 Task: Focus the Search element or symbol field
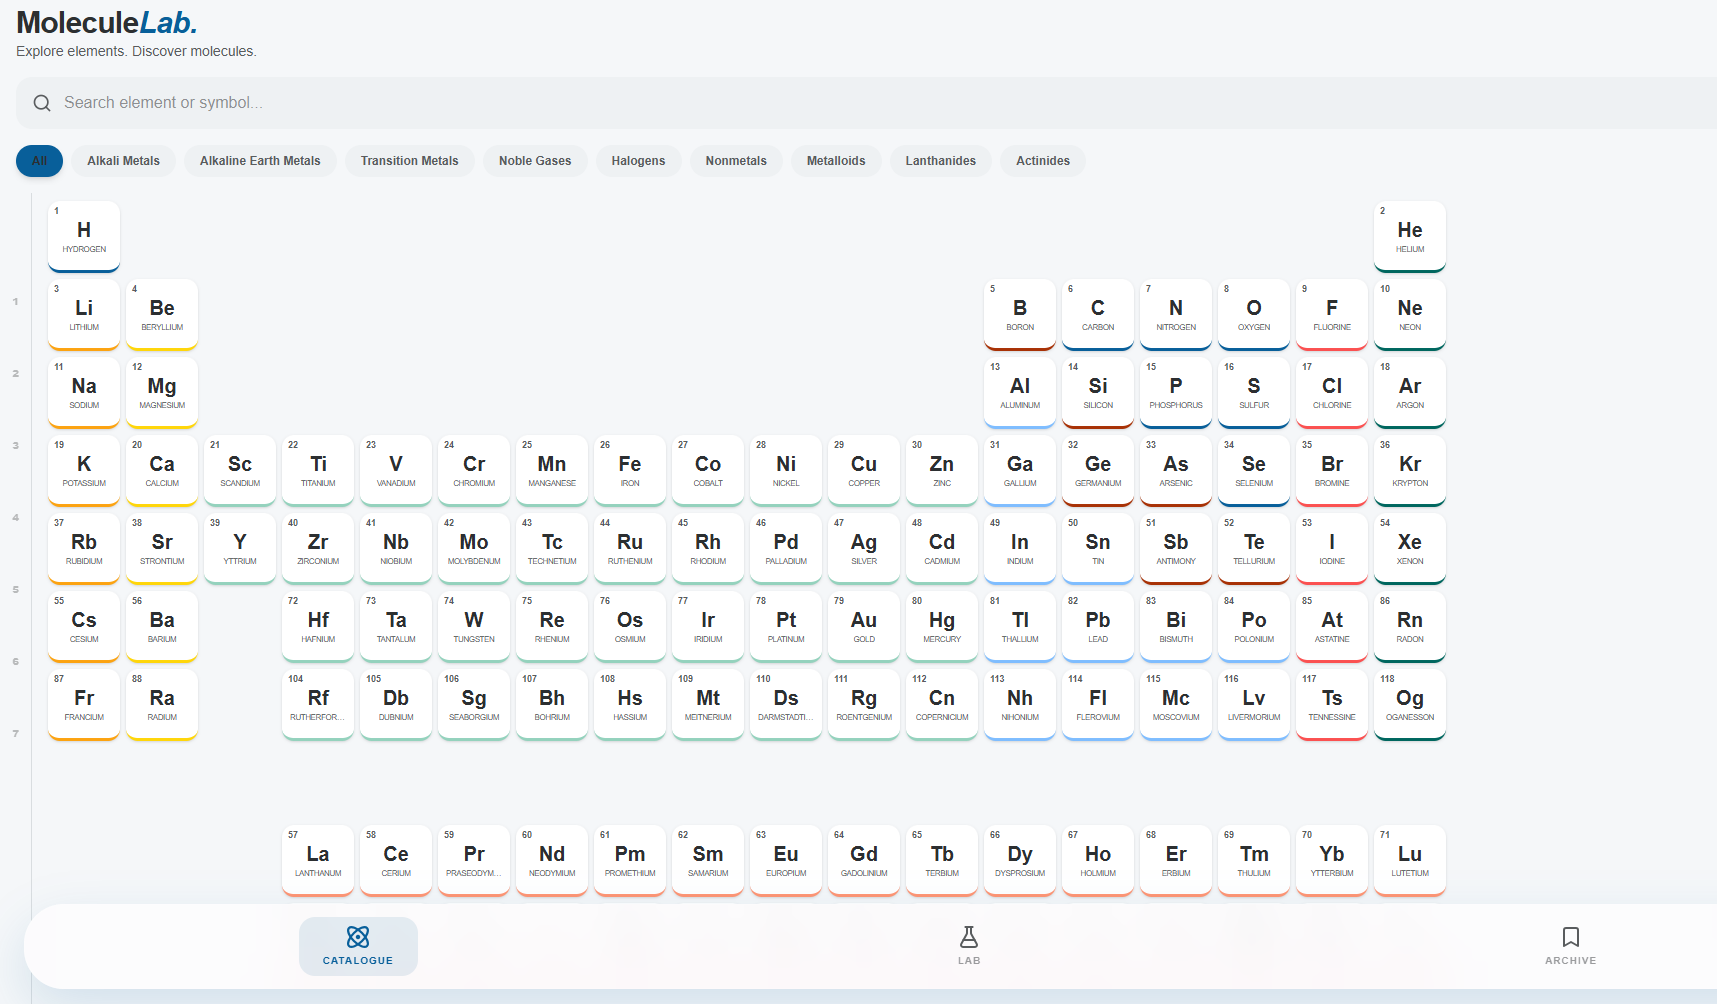866,103
